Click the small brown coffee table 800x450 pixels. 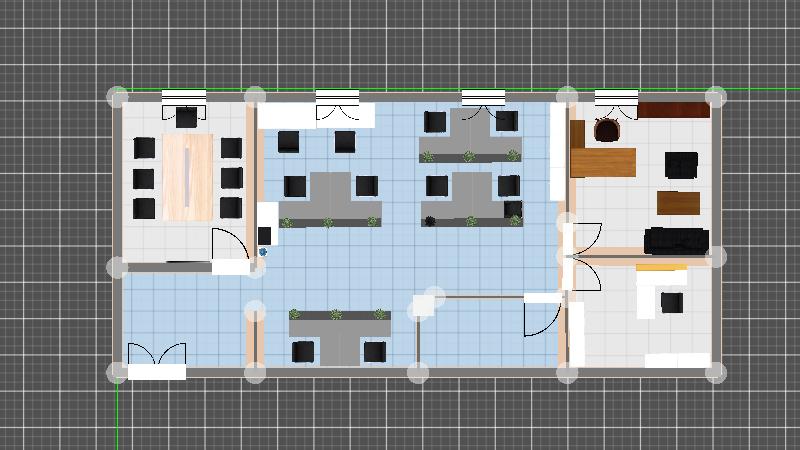[x=678, y=202]
